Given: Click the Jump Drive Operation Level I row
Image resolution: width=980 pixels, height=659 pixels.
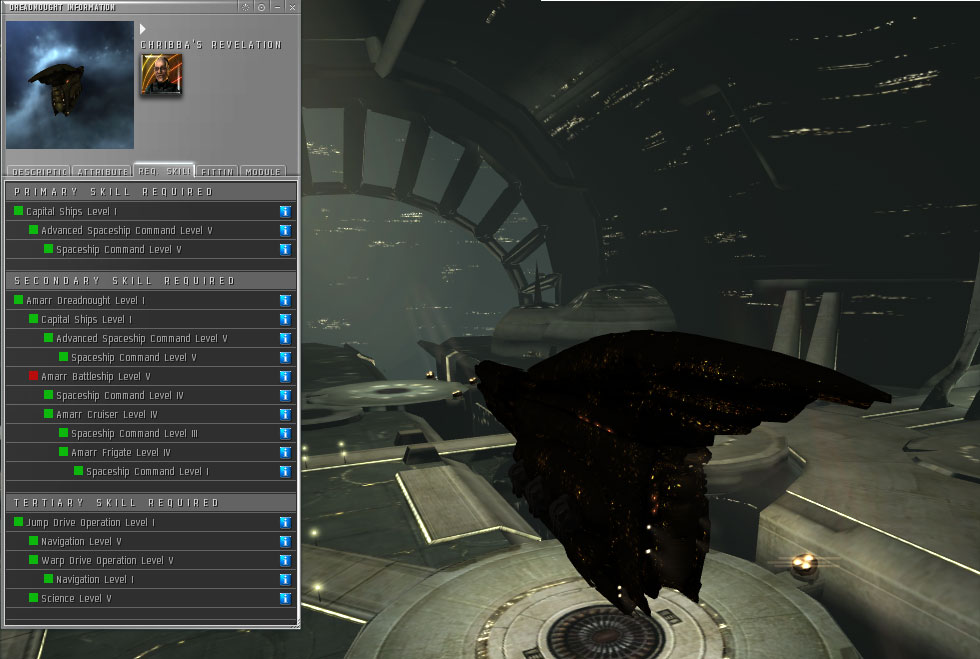Looking at the screenshot, I should click(x=151, y=522).
